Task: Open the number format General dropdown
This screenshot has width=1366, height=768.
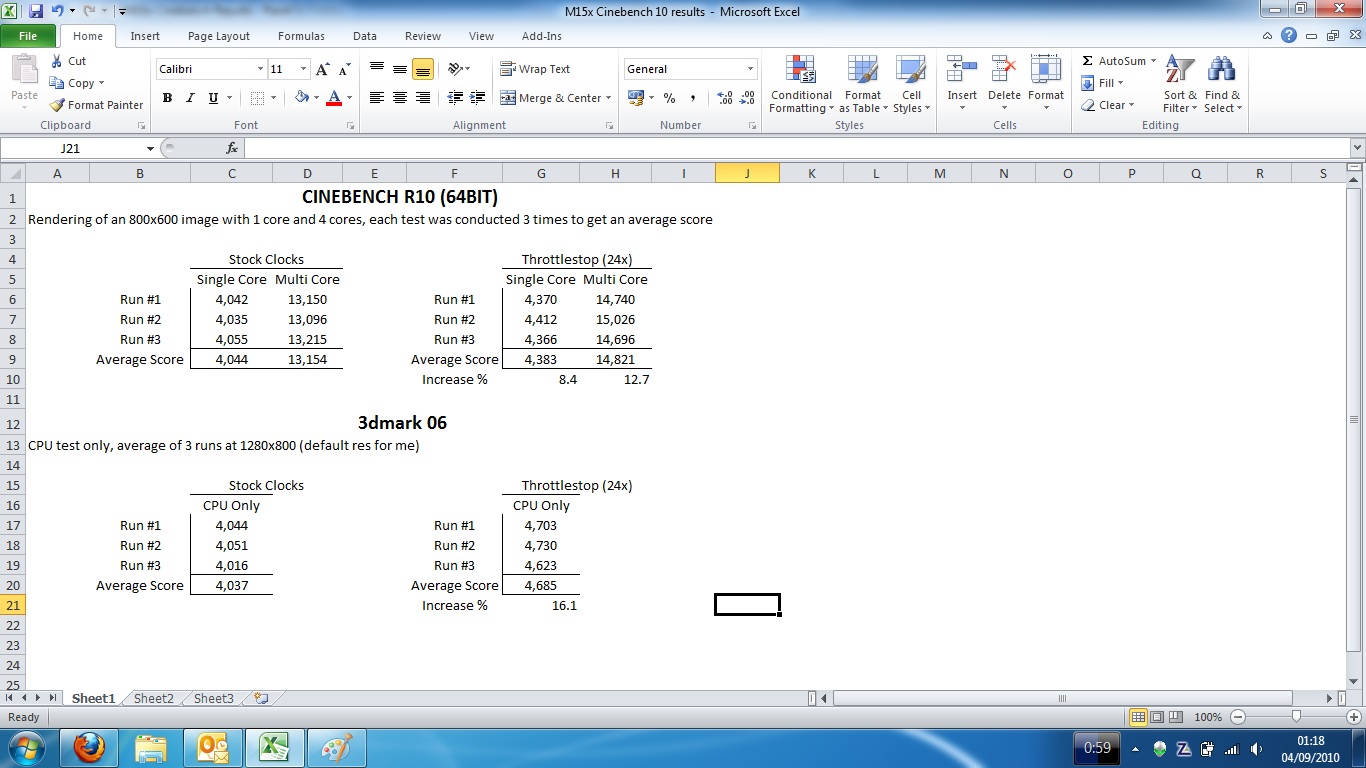Action: pos(750,69)
